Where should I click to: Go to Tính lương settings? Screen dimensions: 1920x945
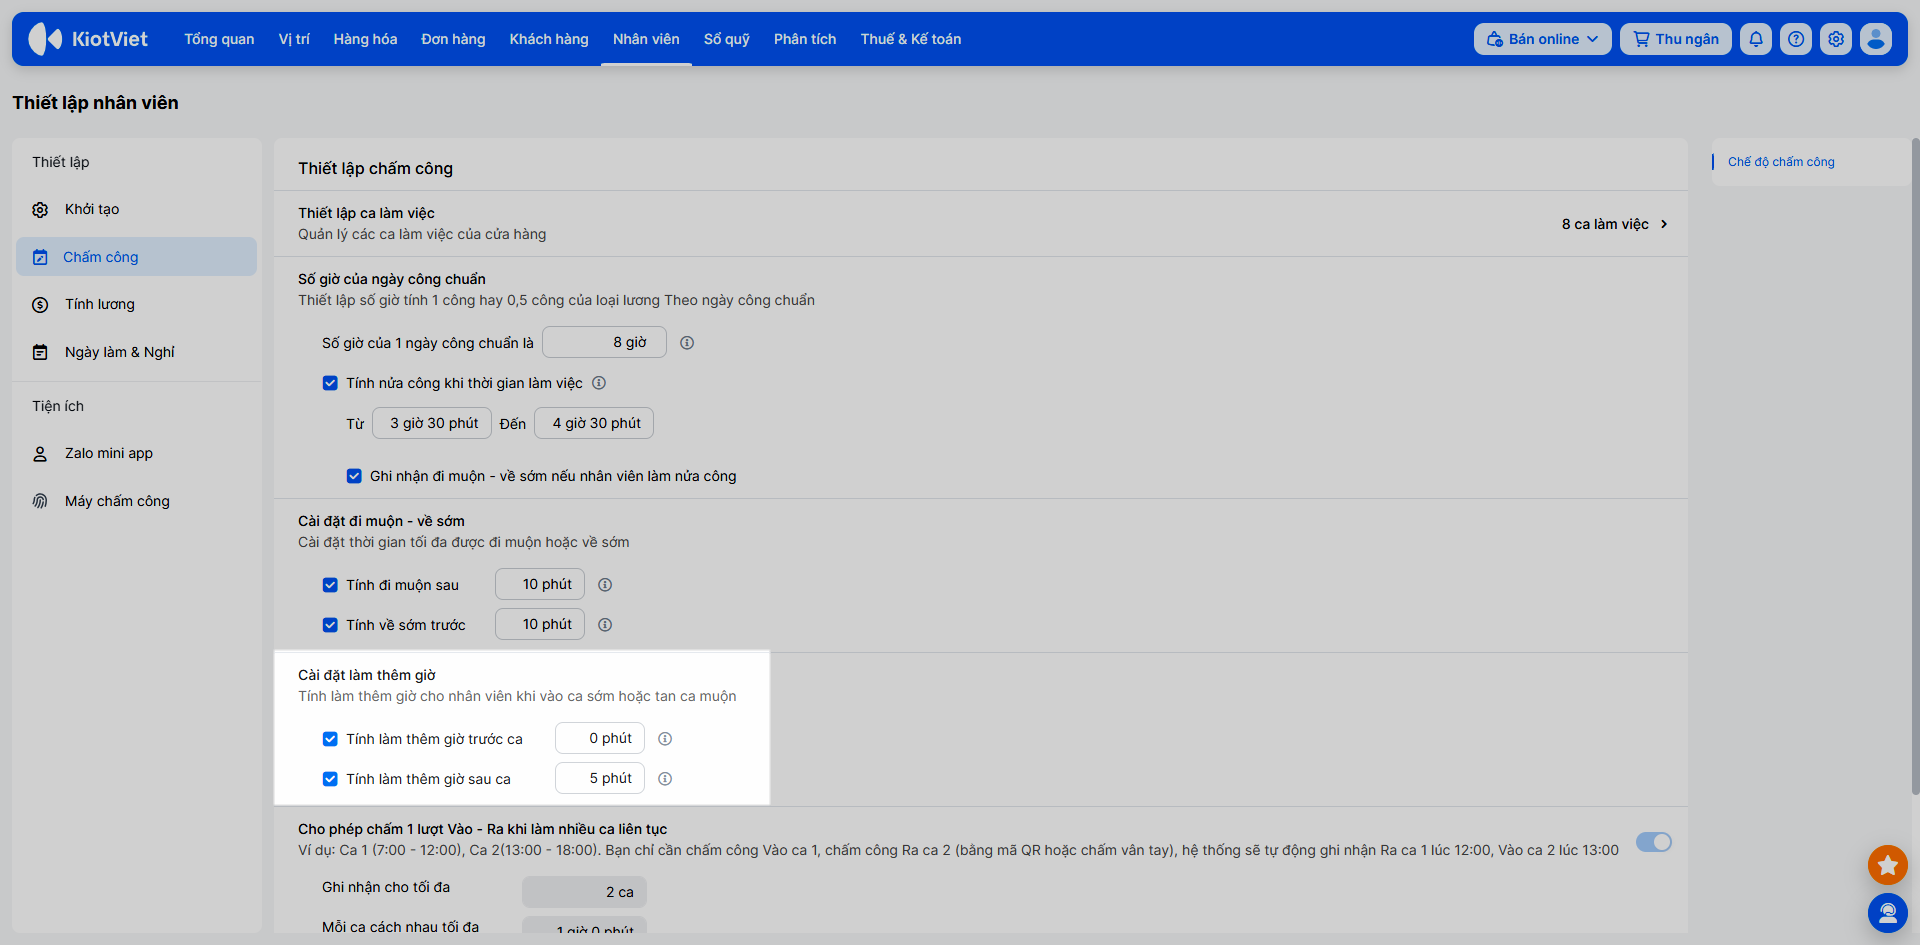tap(136, 305)
